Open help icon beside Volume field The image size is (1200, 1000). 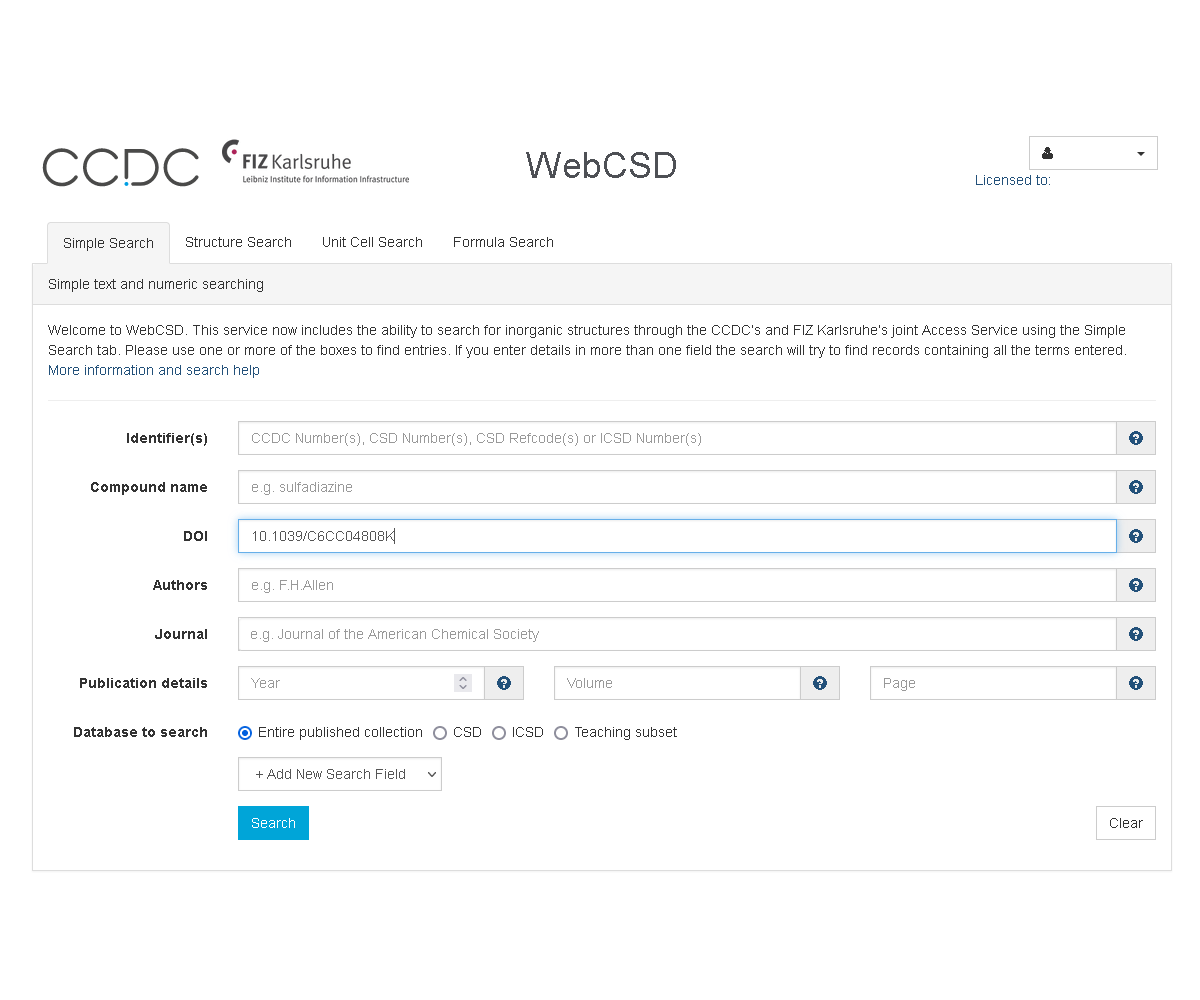tap(820, 683)
